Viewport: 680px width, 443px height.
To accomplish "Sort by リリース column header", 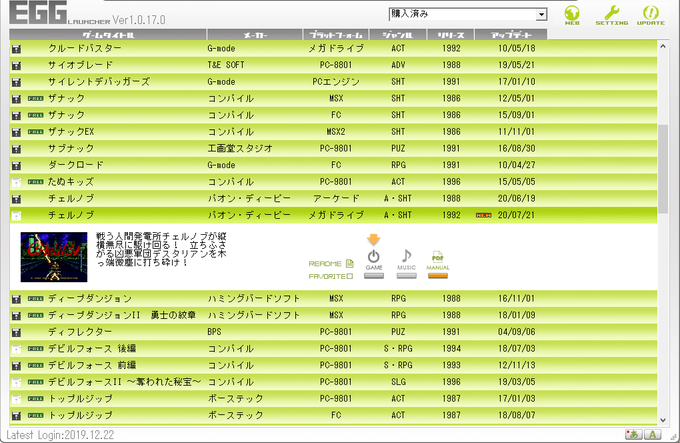I will (451, 35).
